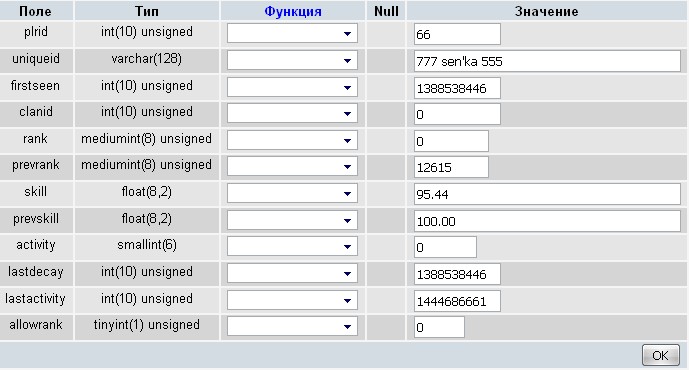Click the plrid value field containing 66
This screenshot has width=689, height=370.
coord(457,34)
